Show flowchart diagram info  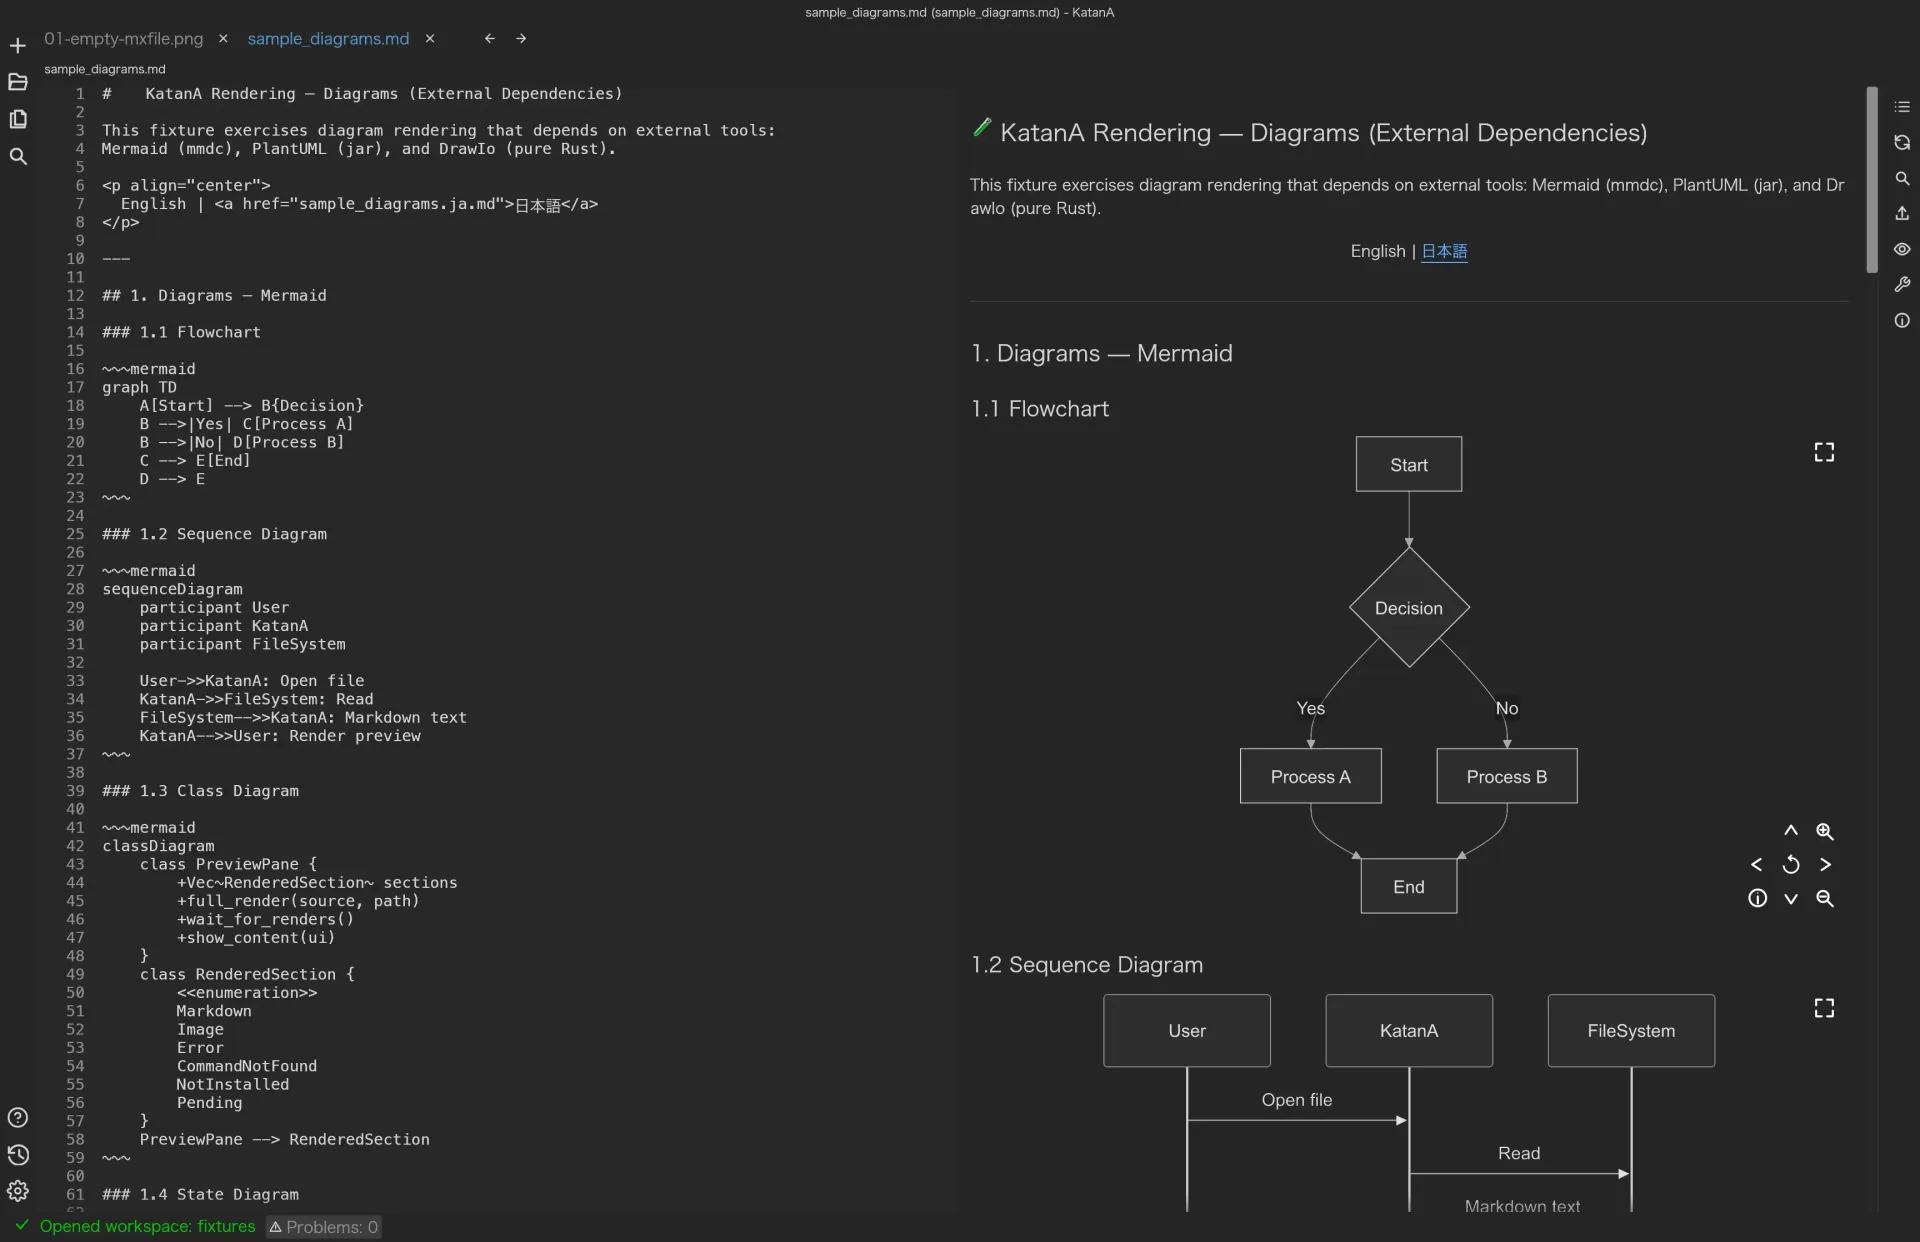pos(1757,898)
